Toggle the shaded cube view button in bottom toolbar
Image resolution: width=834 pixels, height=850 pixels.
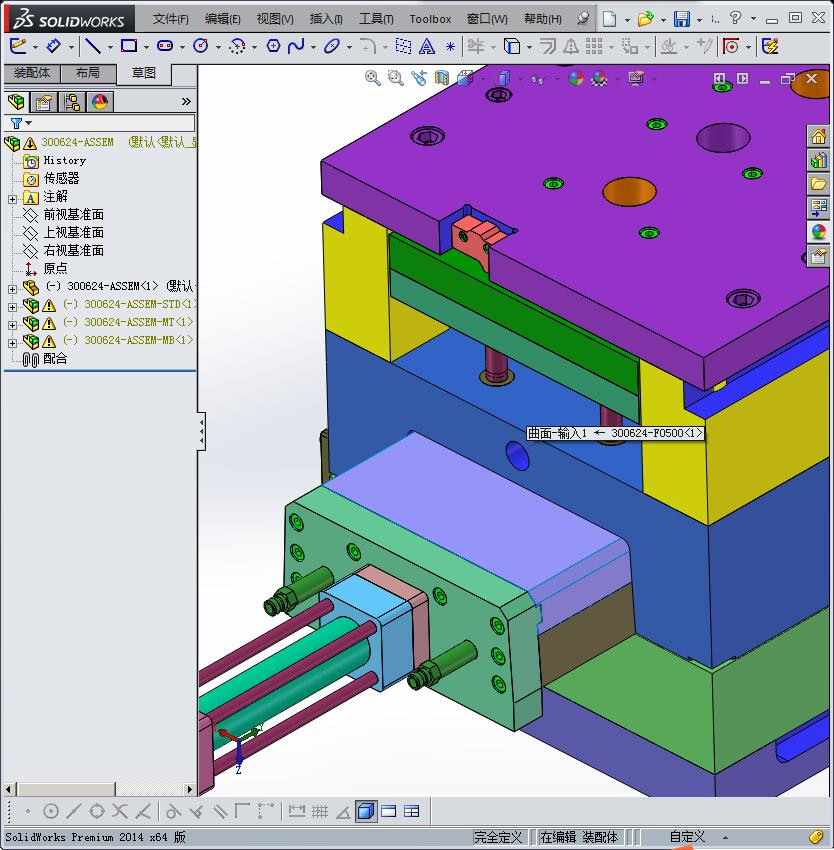[x=366, y=812]
